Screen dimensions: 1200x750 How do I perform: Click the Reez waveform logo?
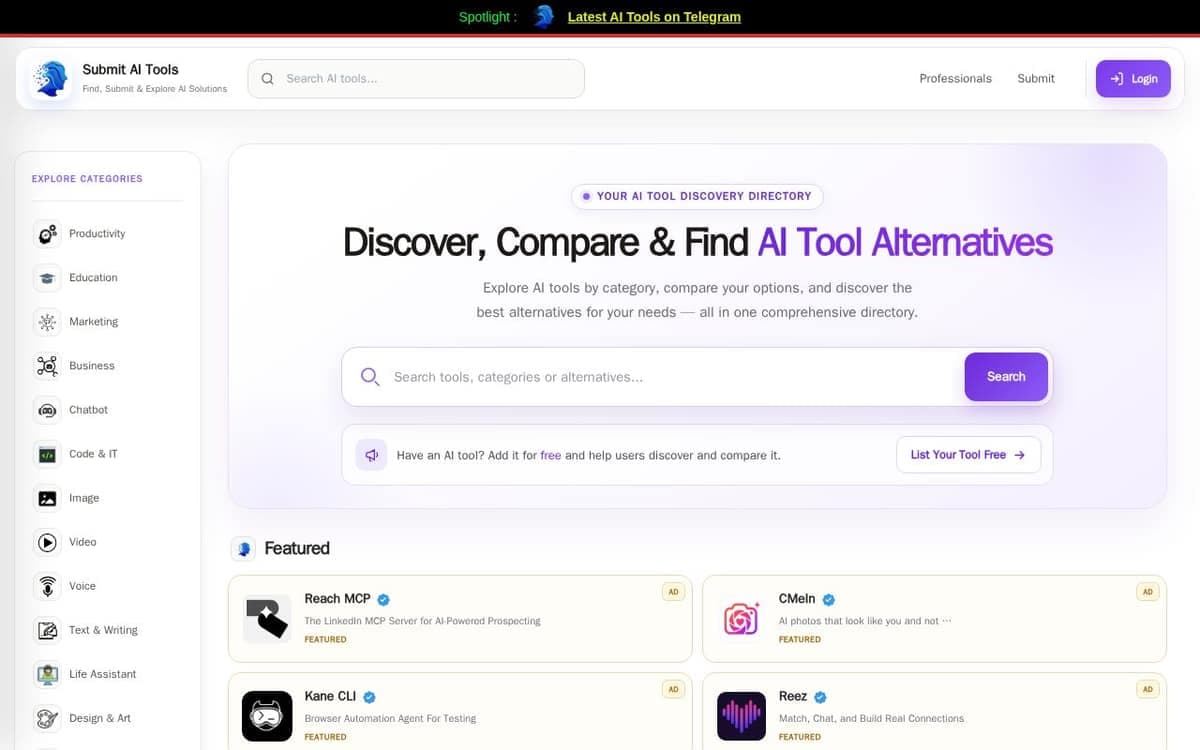tap(741, 716)
